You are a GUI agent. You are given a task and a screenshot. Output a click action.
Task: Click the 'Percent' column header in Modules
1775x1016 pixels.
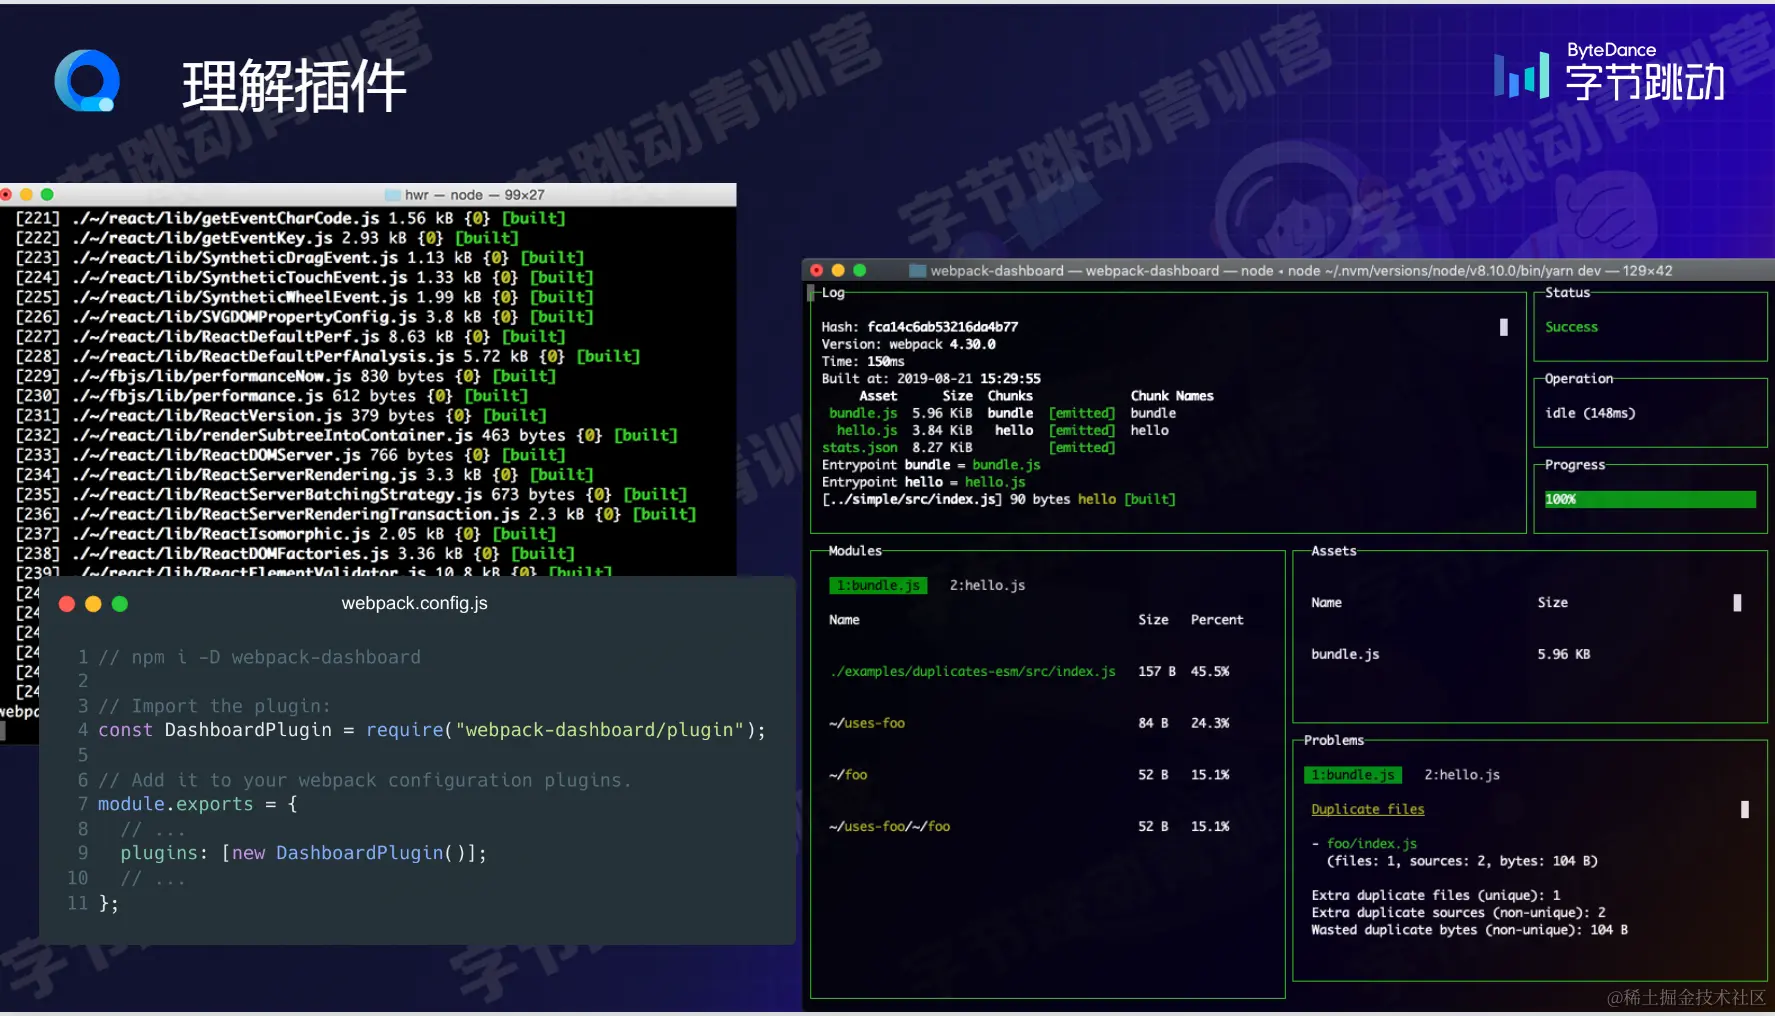point(1217,620)
